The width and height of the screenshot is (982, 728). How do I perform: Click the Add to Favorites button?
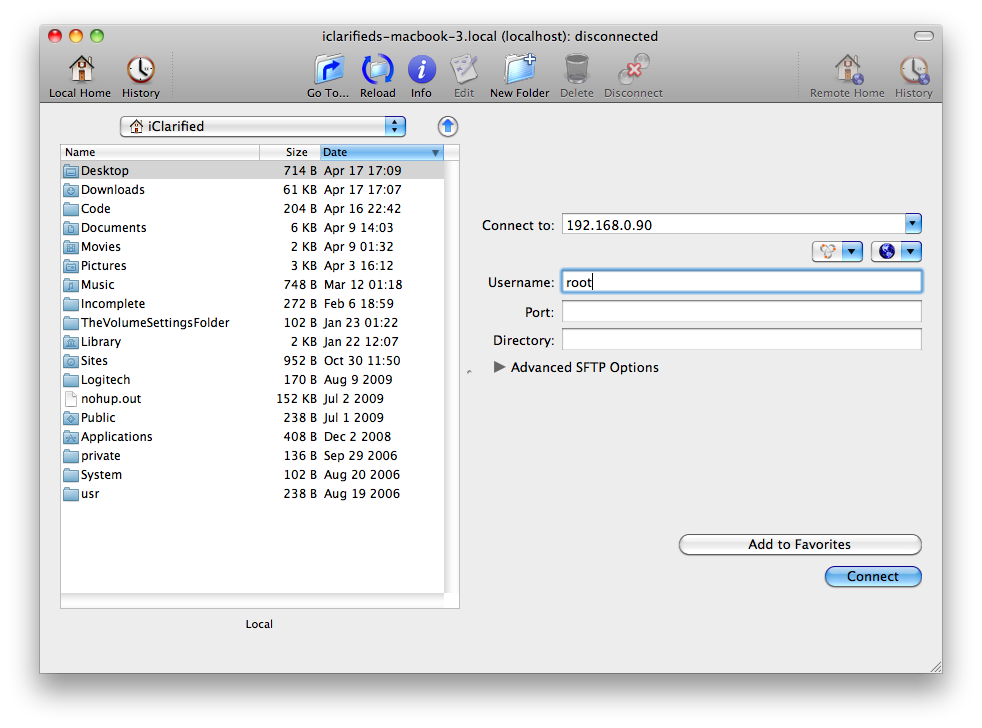(x=799, y=545)
